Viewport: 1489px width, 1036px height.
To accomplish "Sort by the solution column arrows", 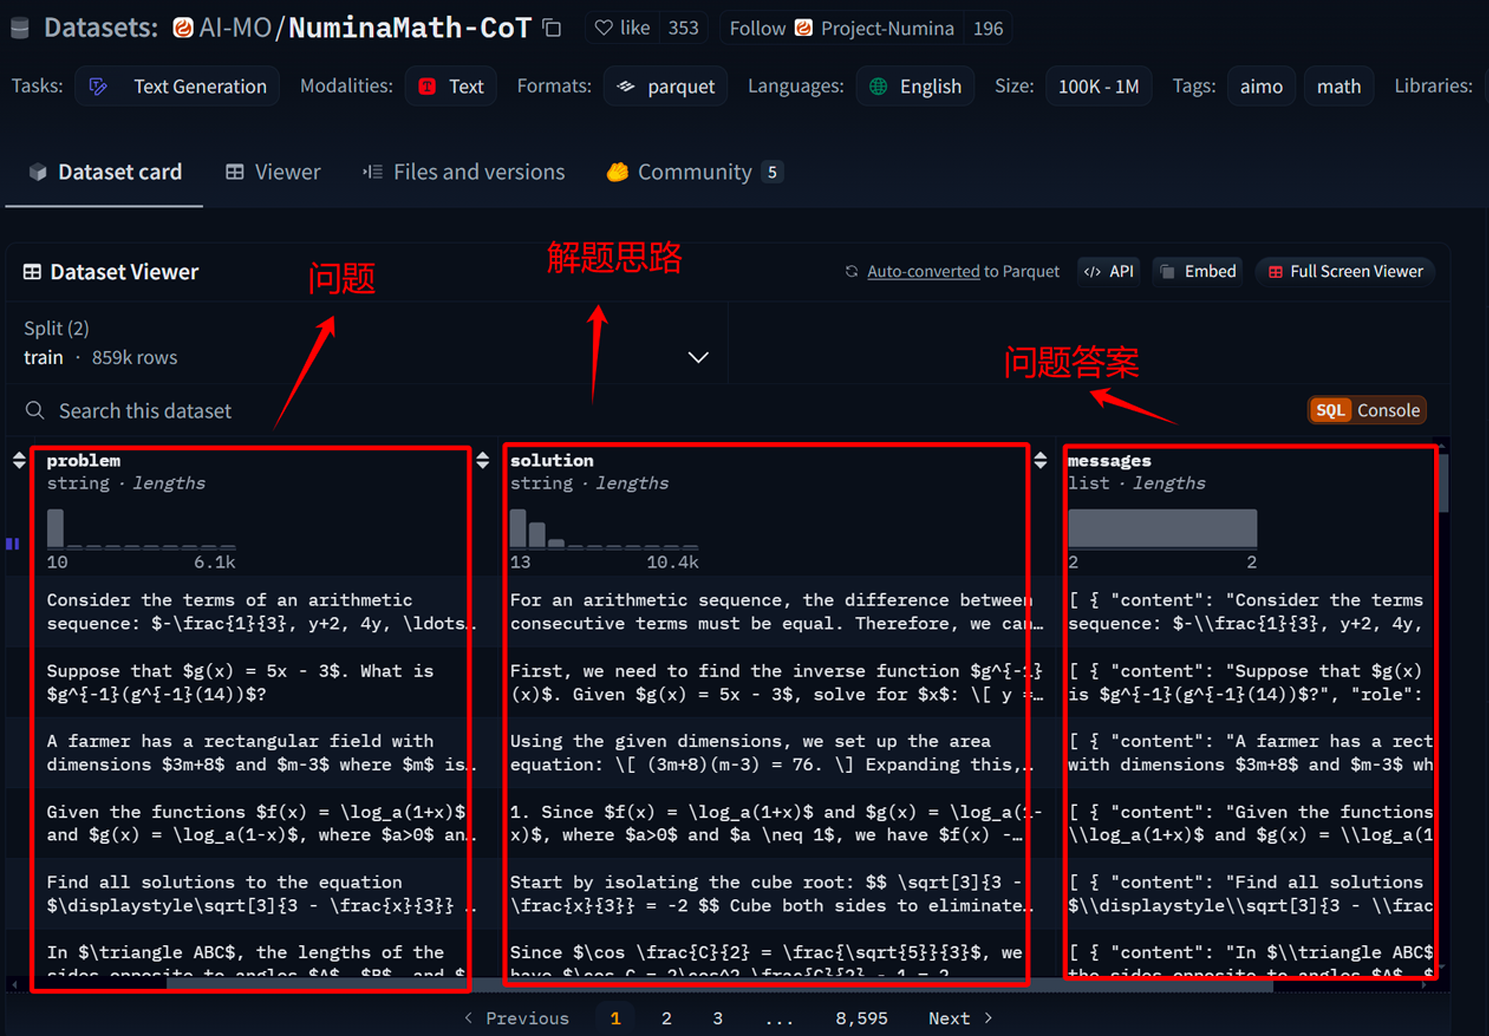I will click(483, 460).
